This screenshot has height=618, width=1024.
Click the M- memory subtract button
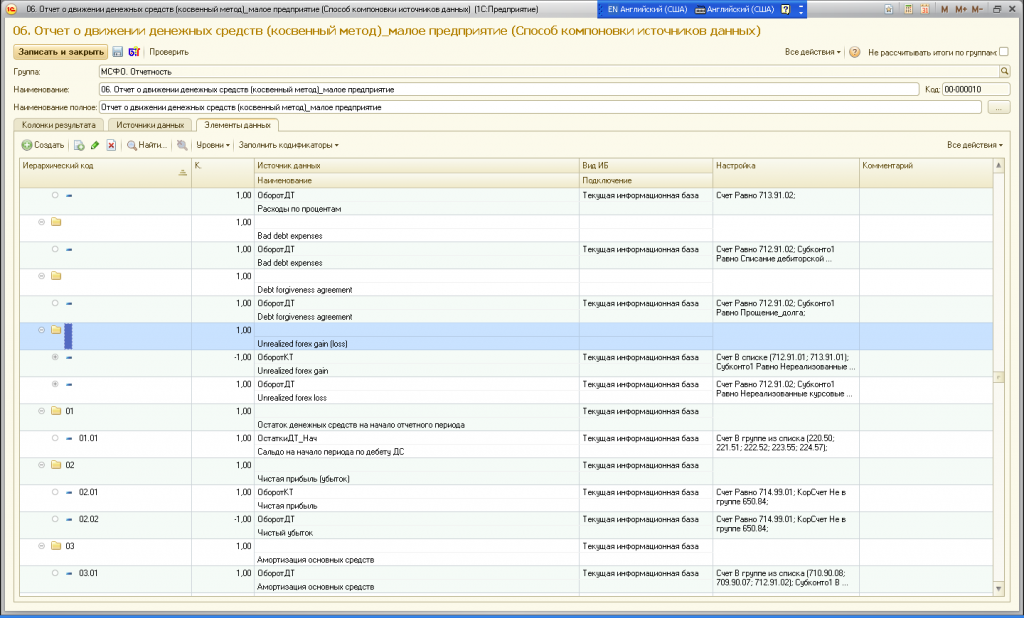[x=977, y=9]
